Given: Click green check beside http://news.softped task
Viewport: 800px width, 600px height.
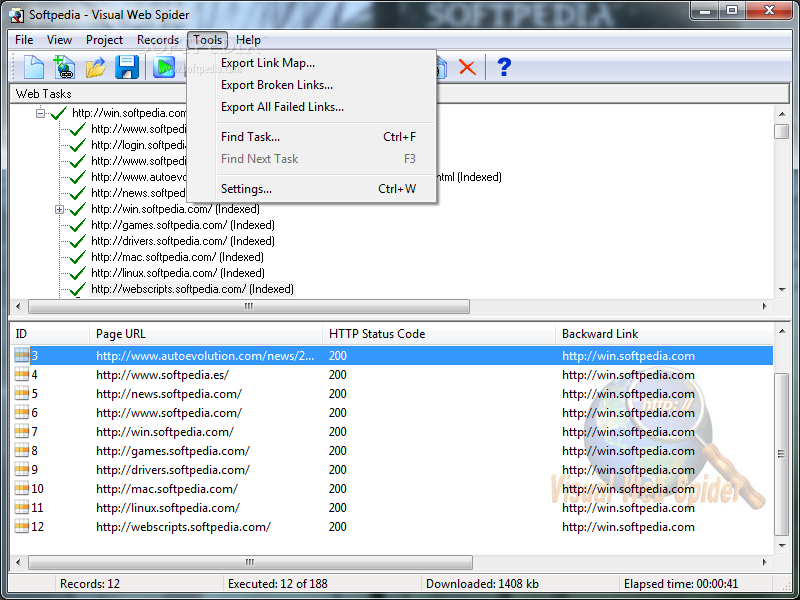Looking at the screenshot, I should tap(77, 193).
